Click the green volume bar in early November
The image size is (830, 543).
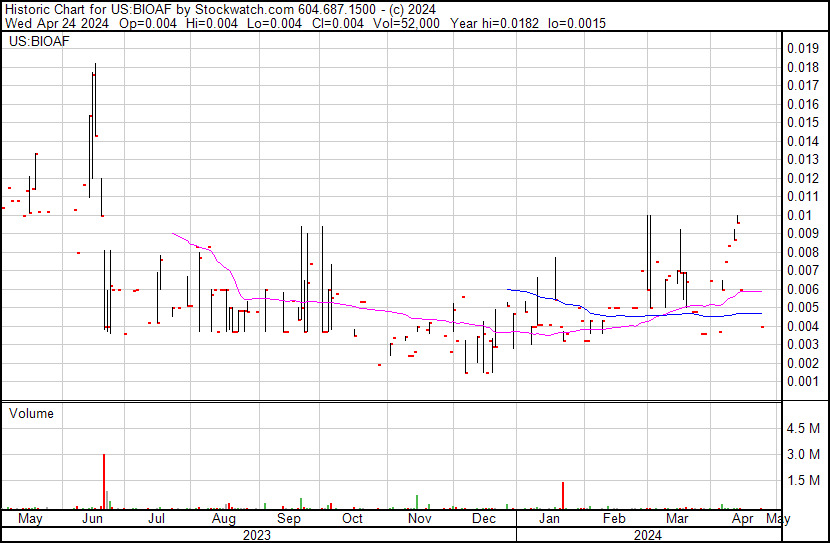coord(417,502)
